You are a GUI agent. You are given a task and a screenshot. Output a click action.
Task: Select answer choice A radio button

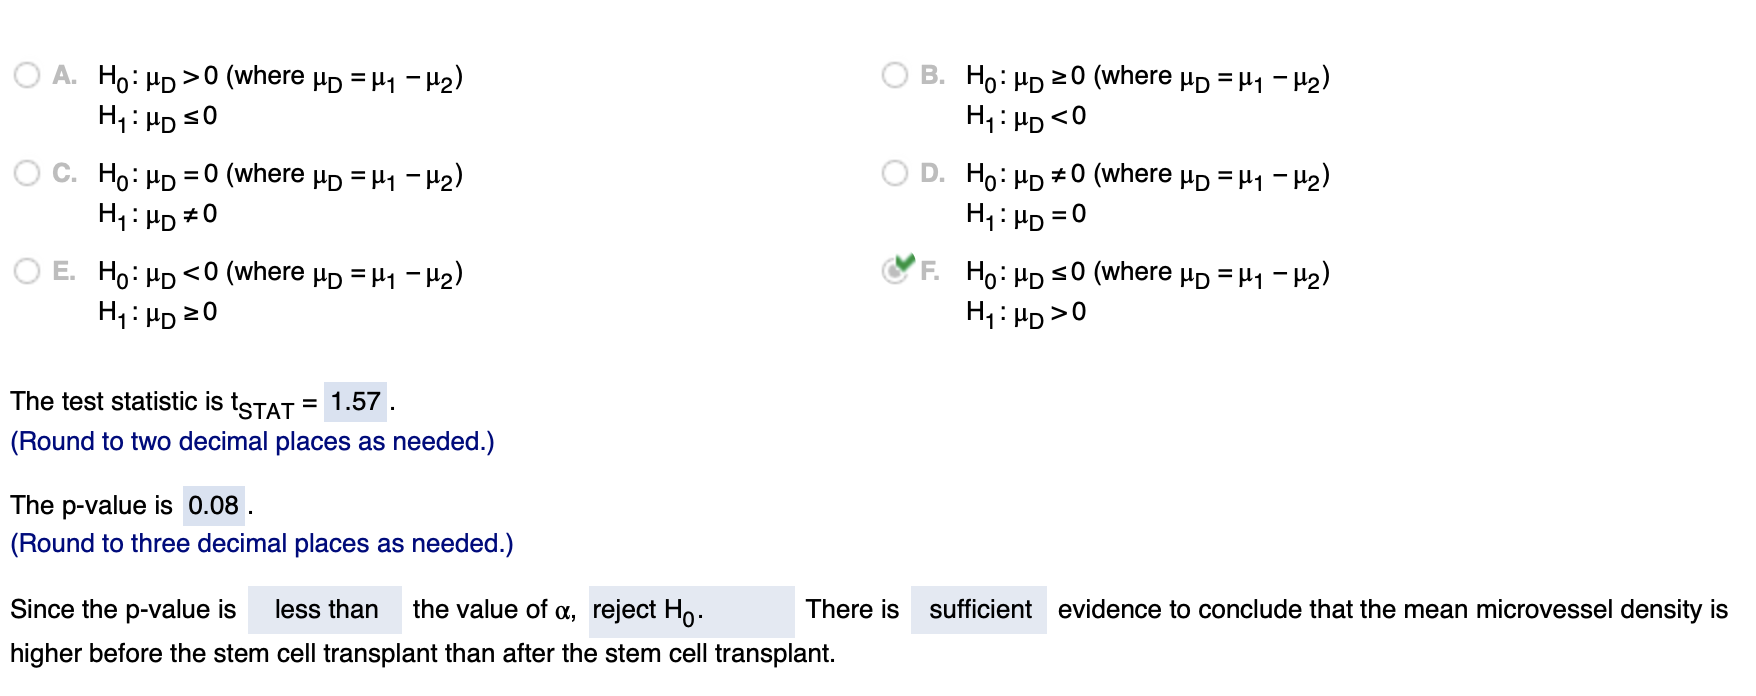click(x=25, y=72)
